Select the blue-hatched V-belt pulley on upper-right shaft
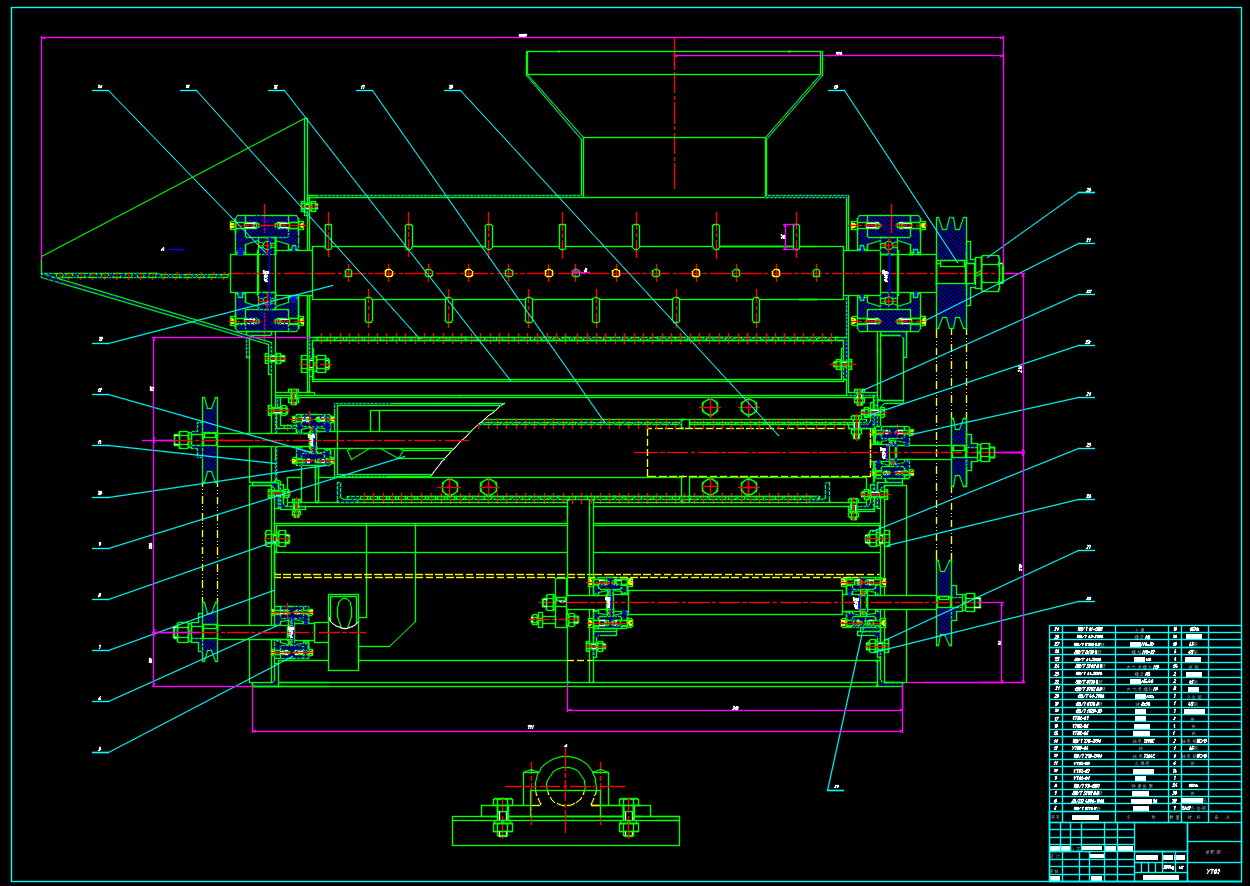1250x886 pixels. 952,272
